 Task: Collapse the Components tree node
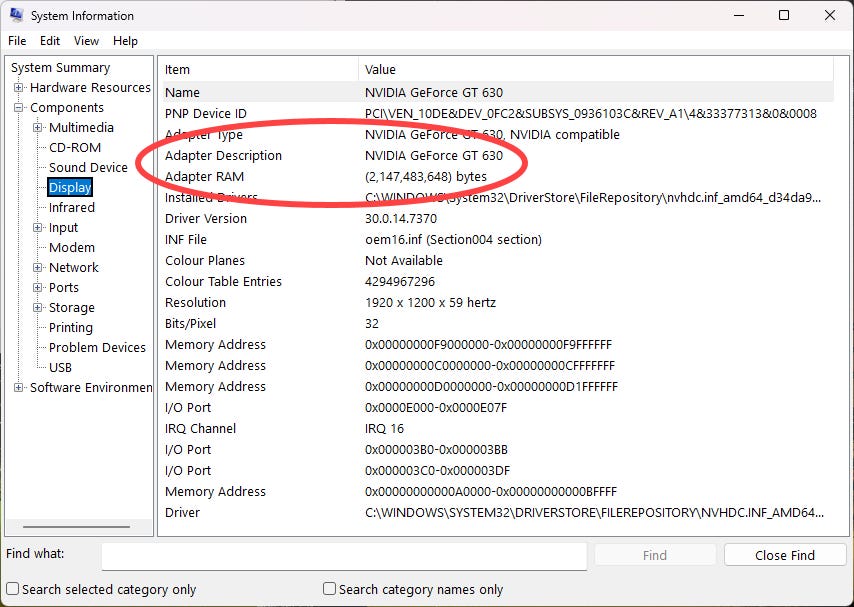(x=19, y=107)
